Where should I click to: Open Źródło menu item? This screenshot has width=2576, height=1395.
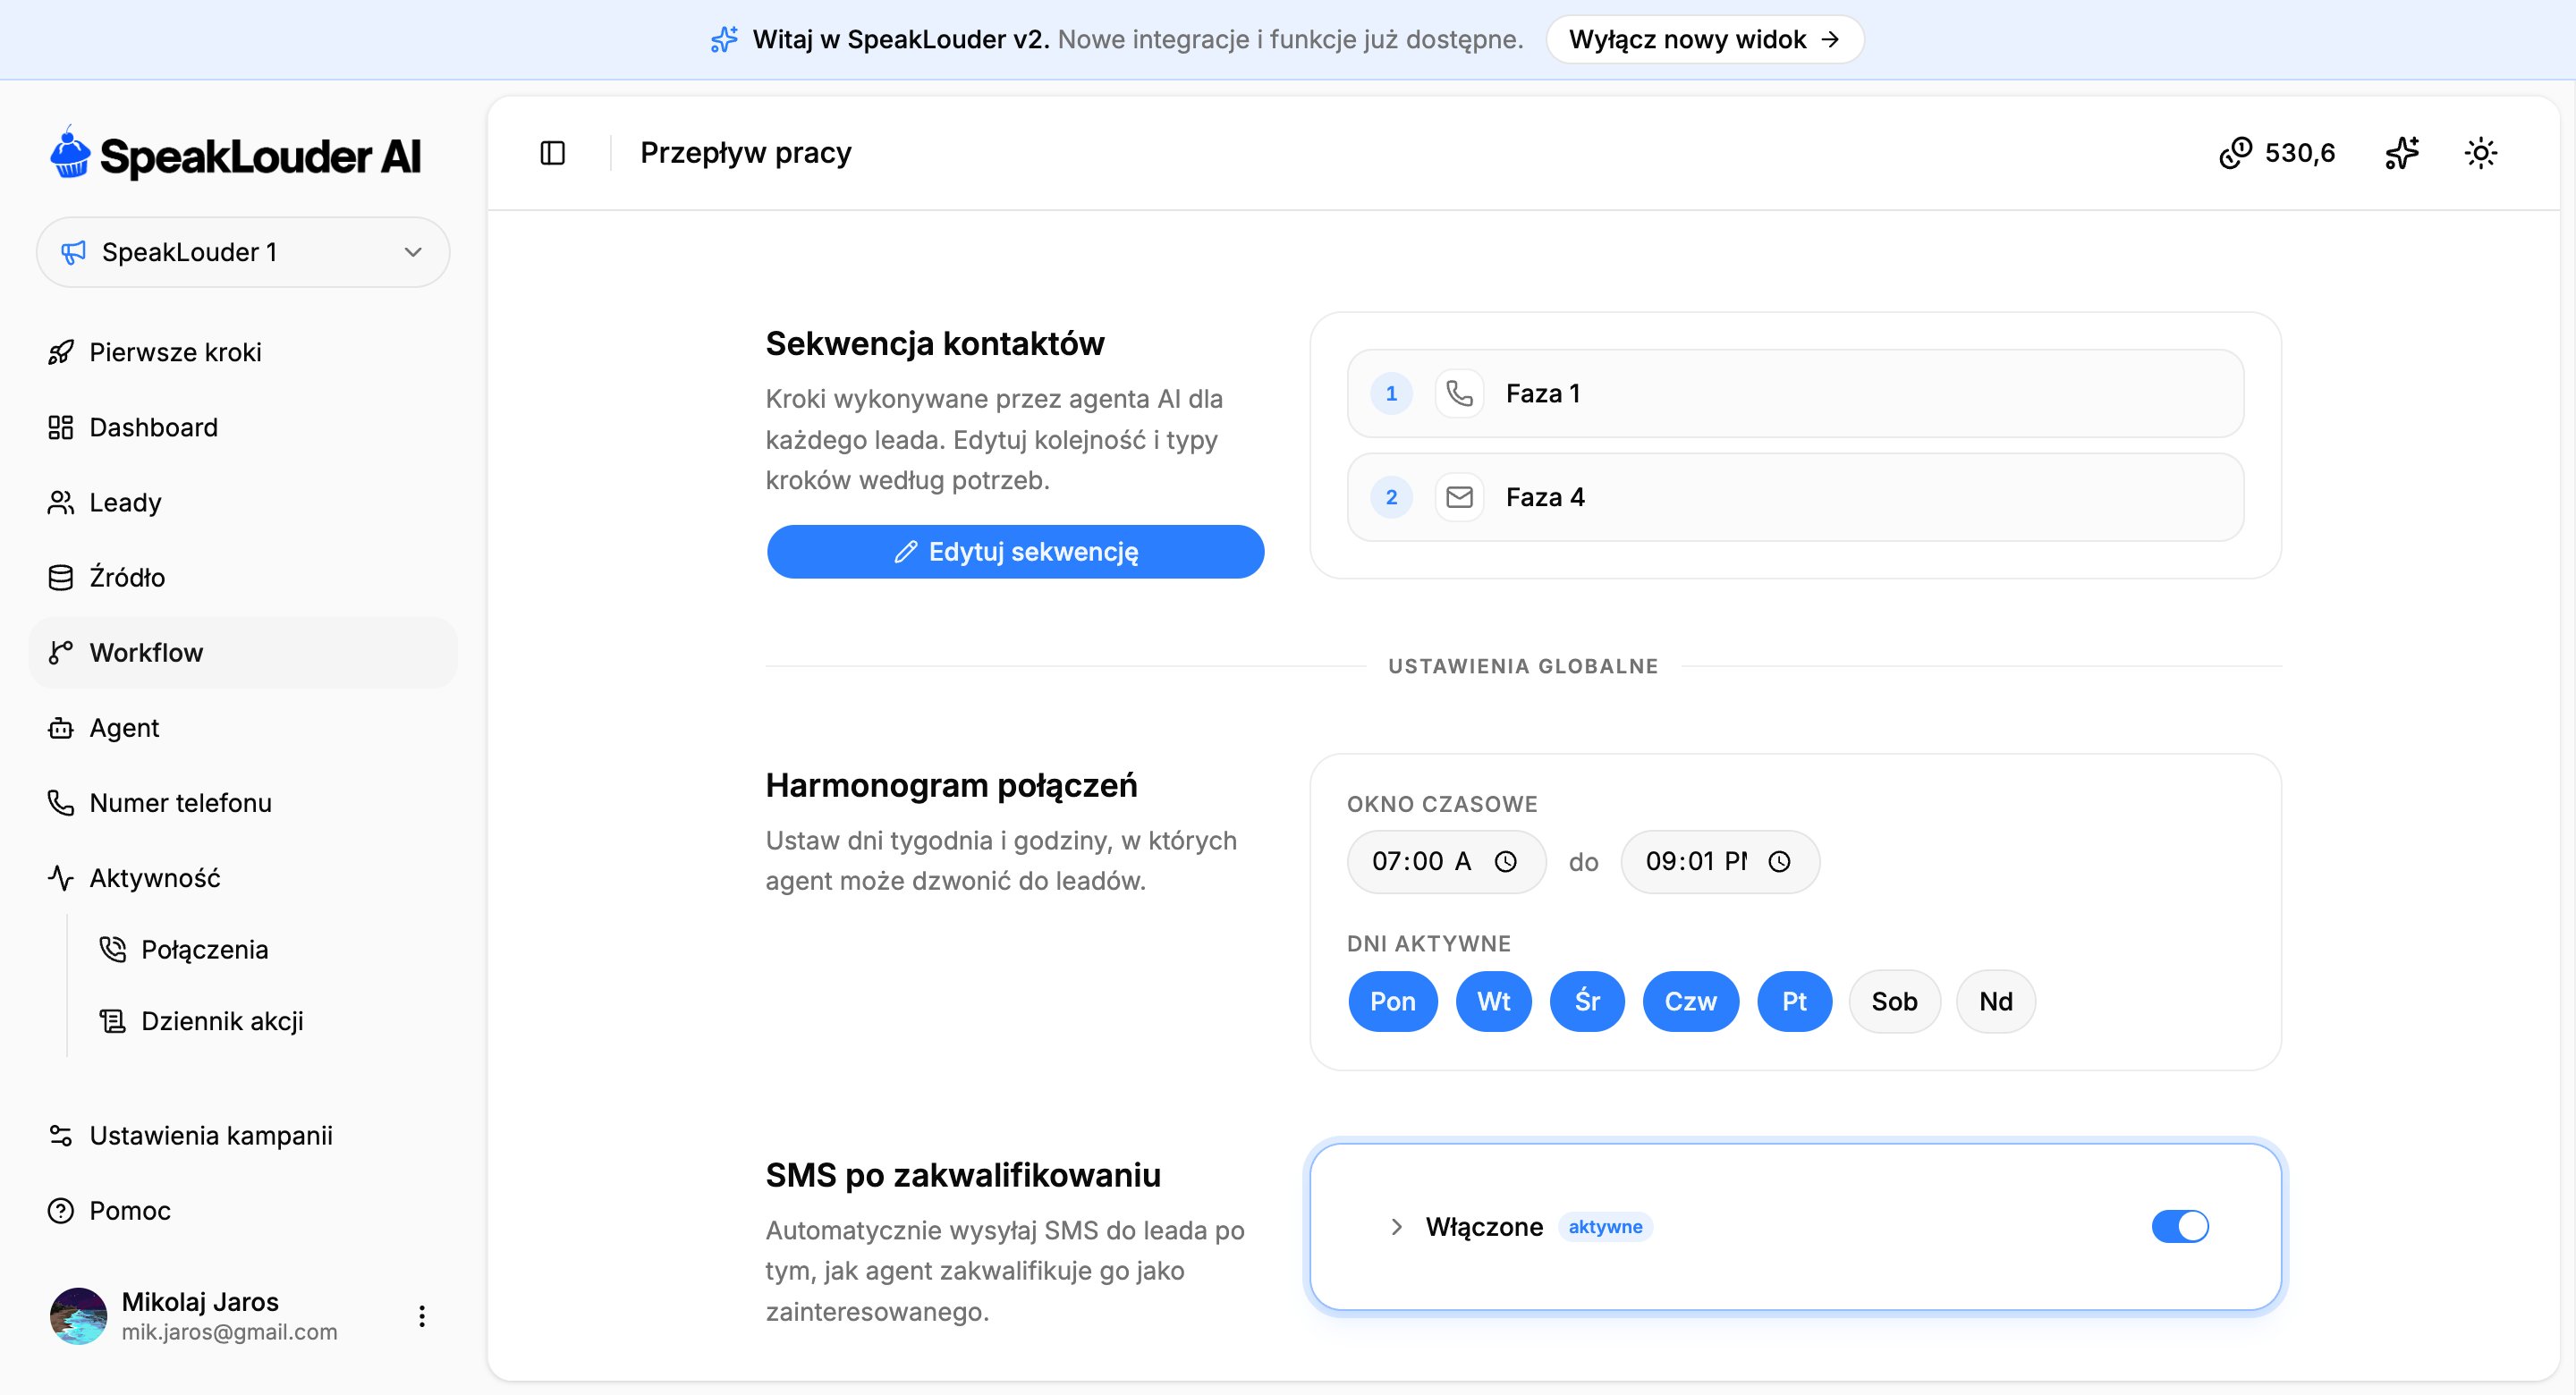coord(243,577)
